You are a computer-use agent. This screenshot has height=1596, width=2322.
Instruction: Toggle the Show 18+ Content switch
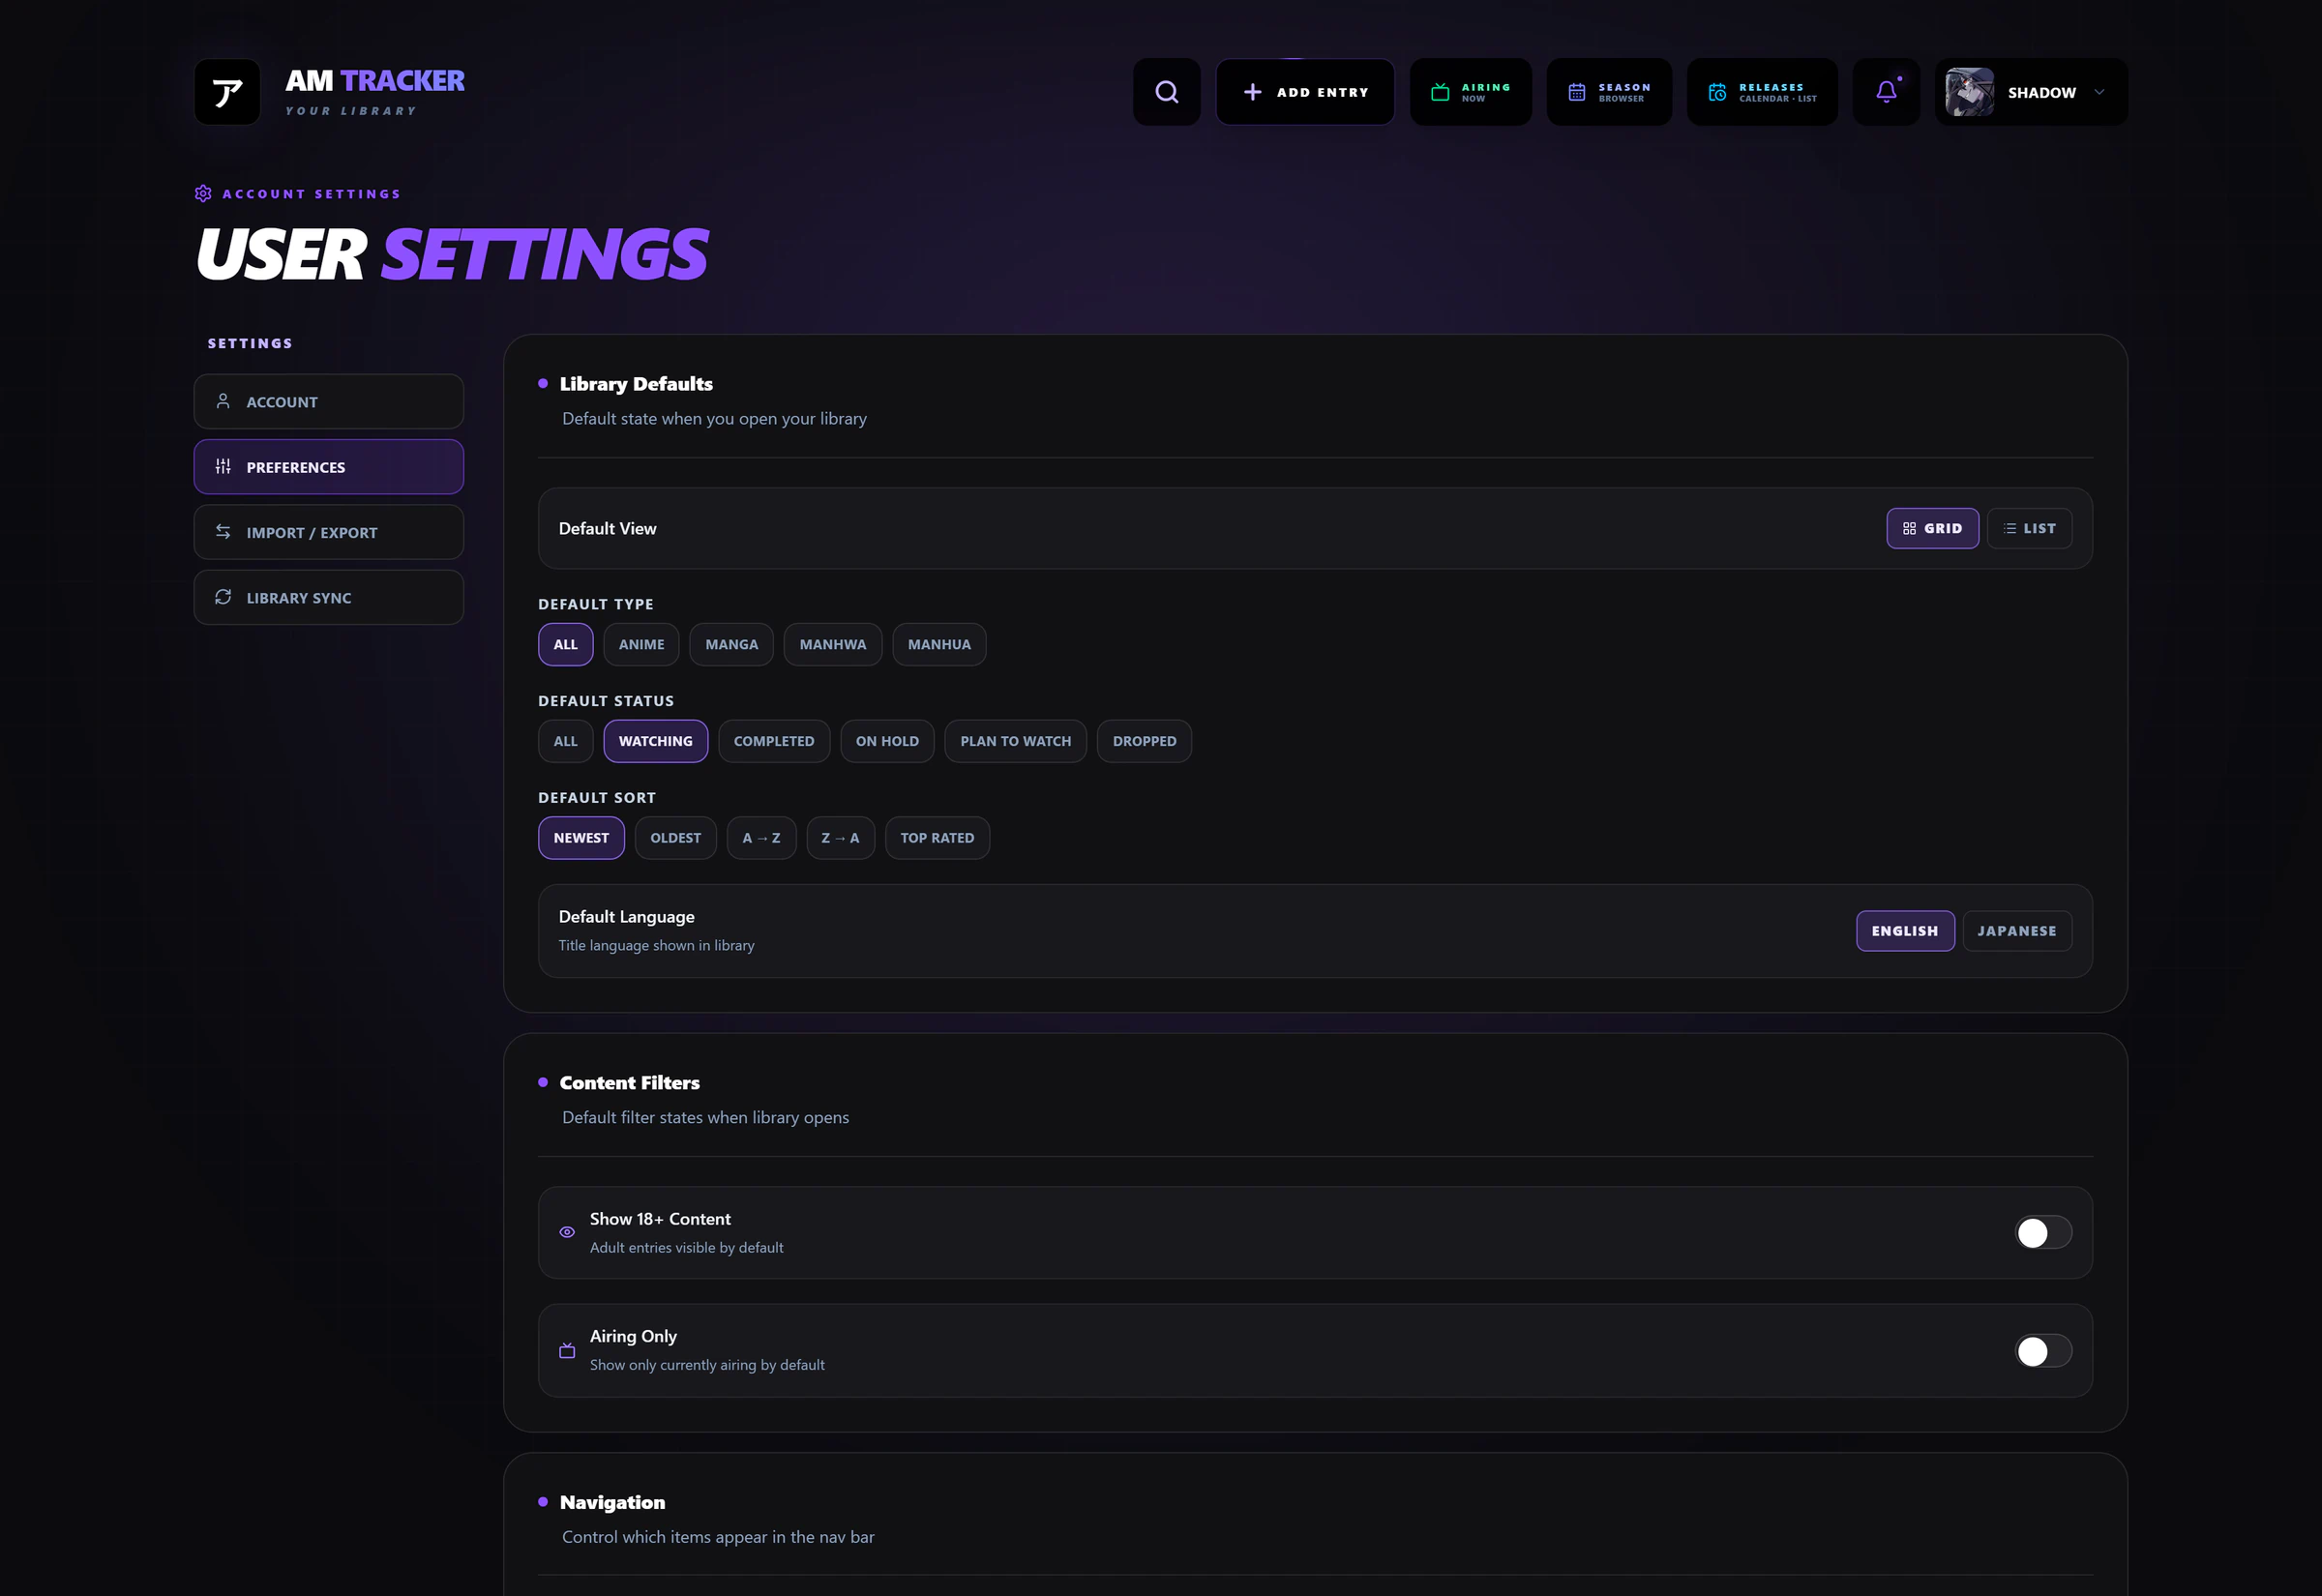[x=2043, y=1233]
